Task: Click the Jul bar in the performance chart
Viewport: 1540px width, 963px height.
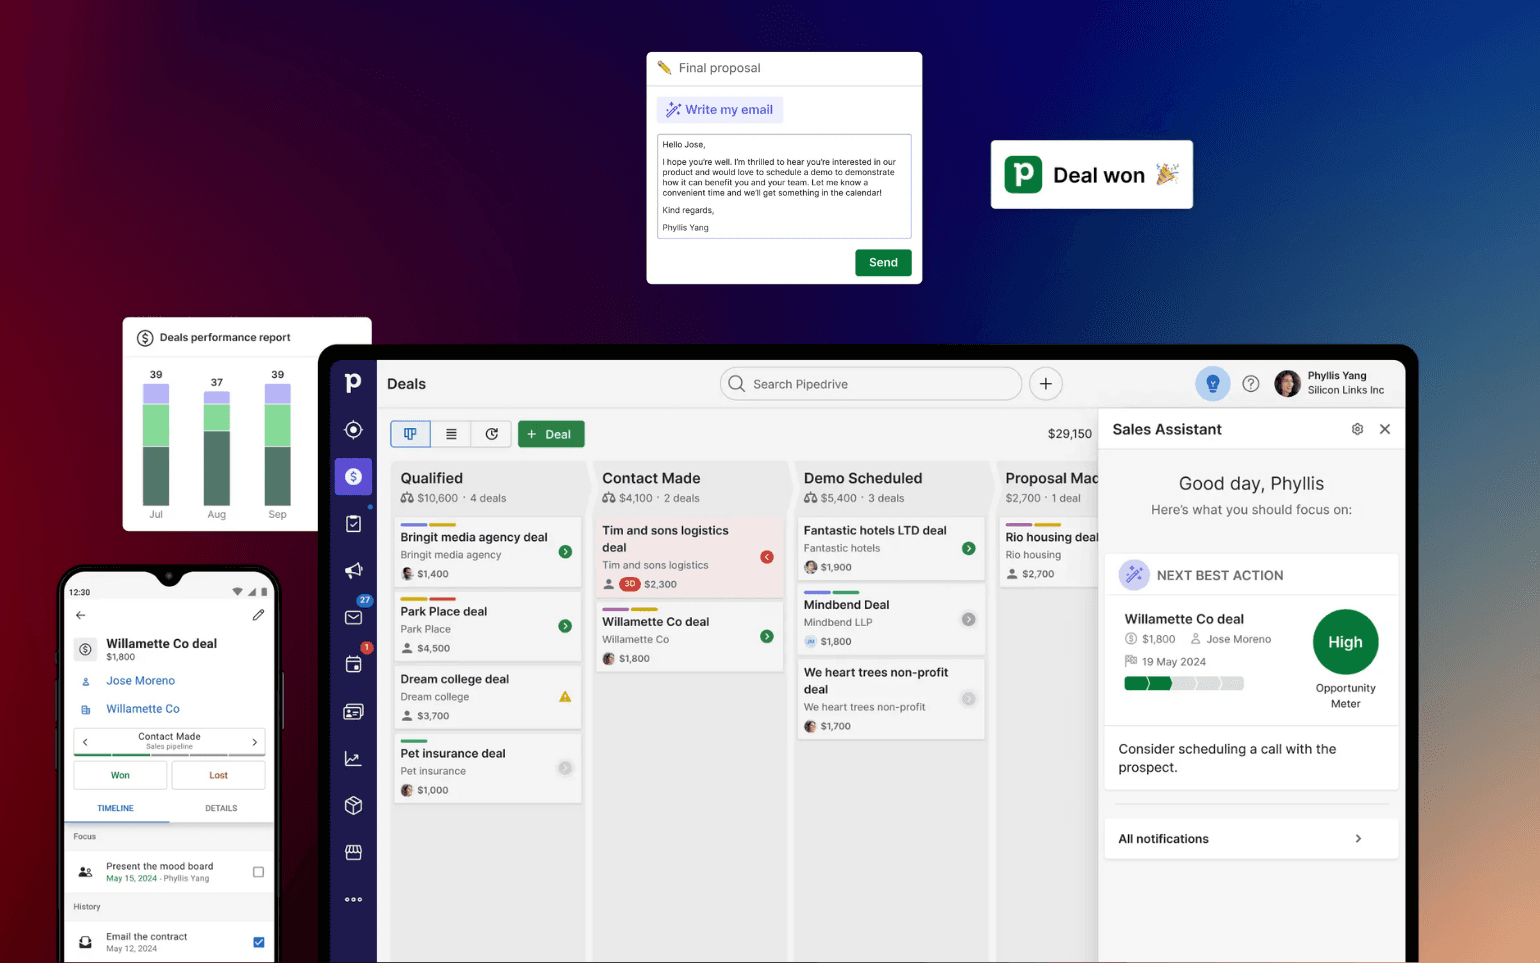Action: pyautogui.click(x=156, y=444)
